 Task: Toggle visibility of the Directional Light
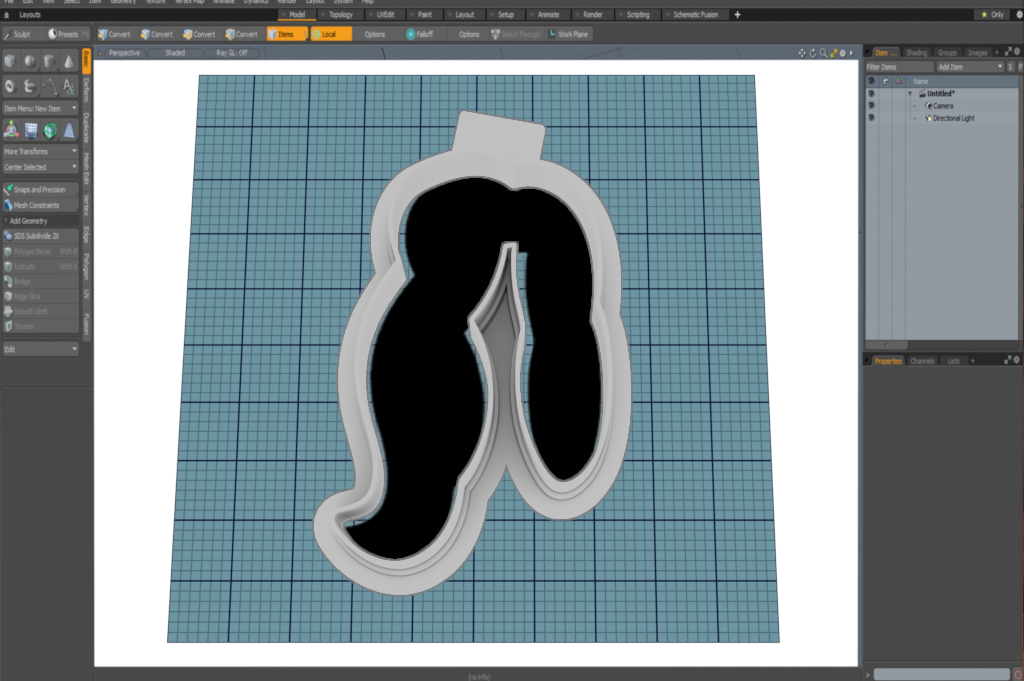871,118
